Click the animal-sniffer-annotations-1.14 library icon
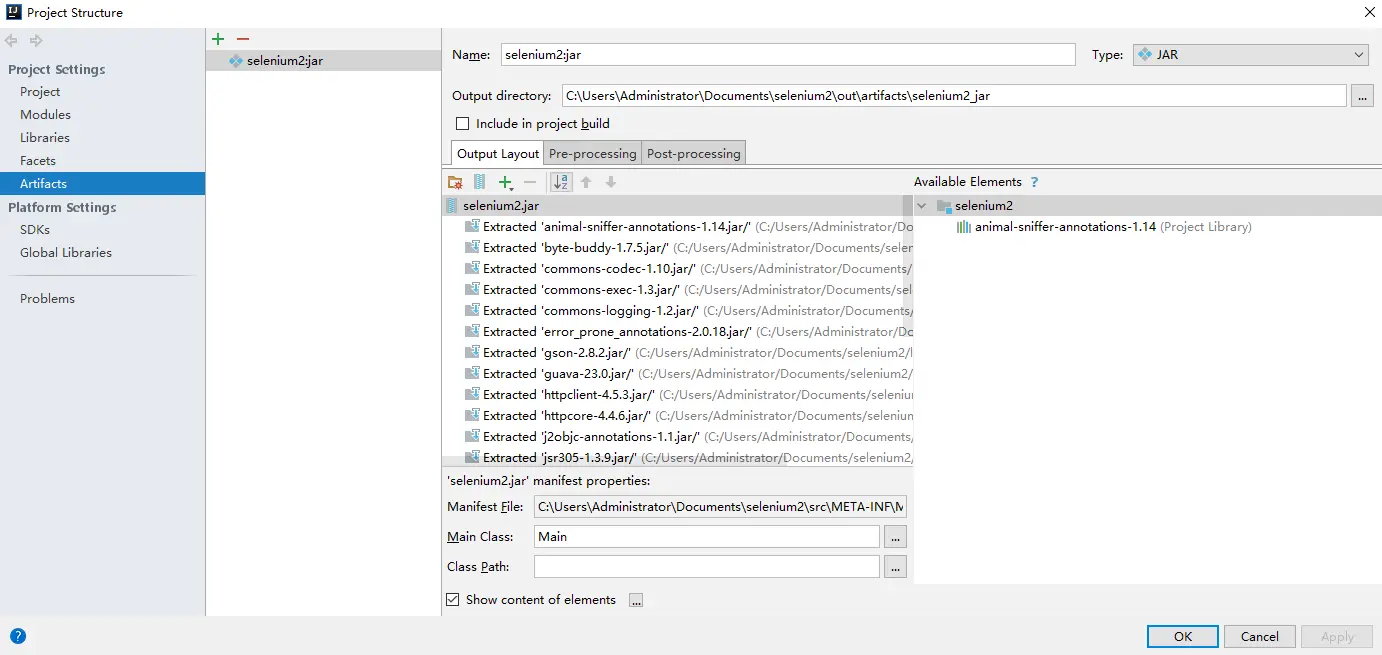 pos(964,227)
